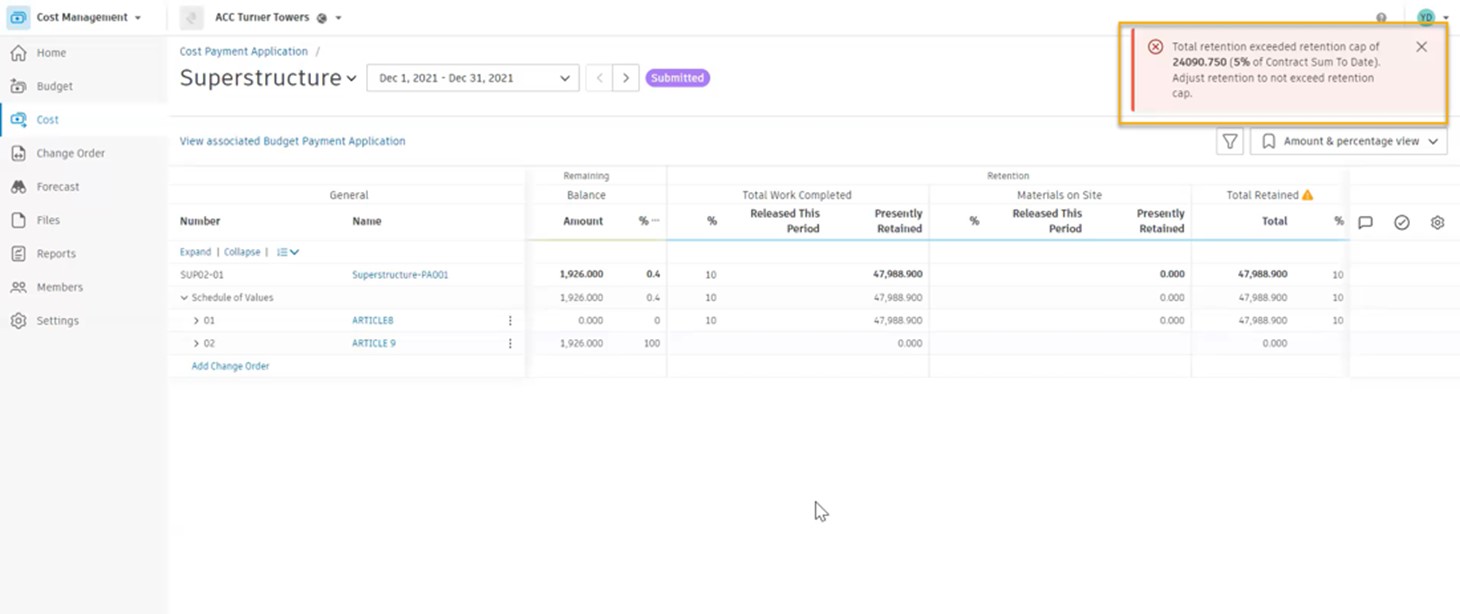Screen dimensions: 1460x614
Task: Click the Settings gear icon in sidebar
Action: coord(18,321)
